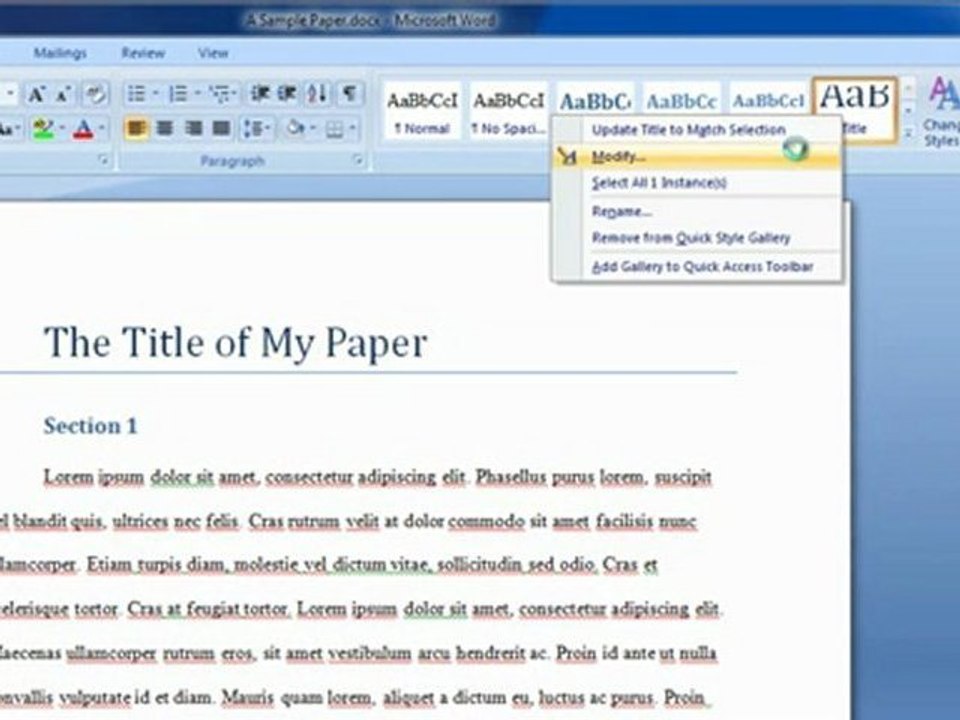Expand the Numbering dropdown arrow
Image resolution: width=960 pixels, height=720 pixels.
tap(198, 94)
